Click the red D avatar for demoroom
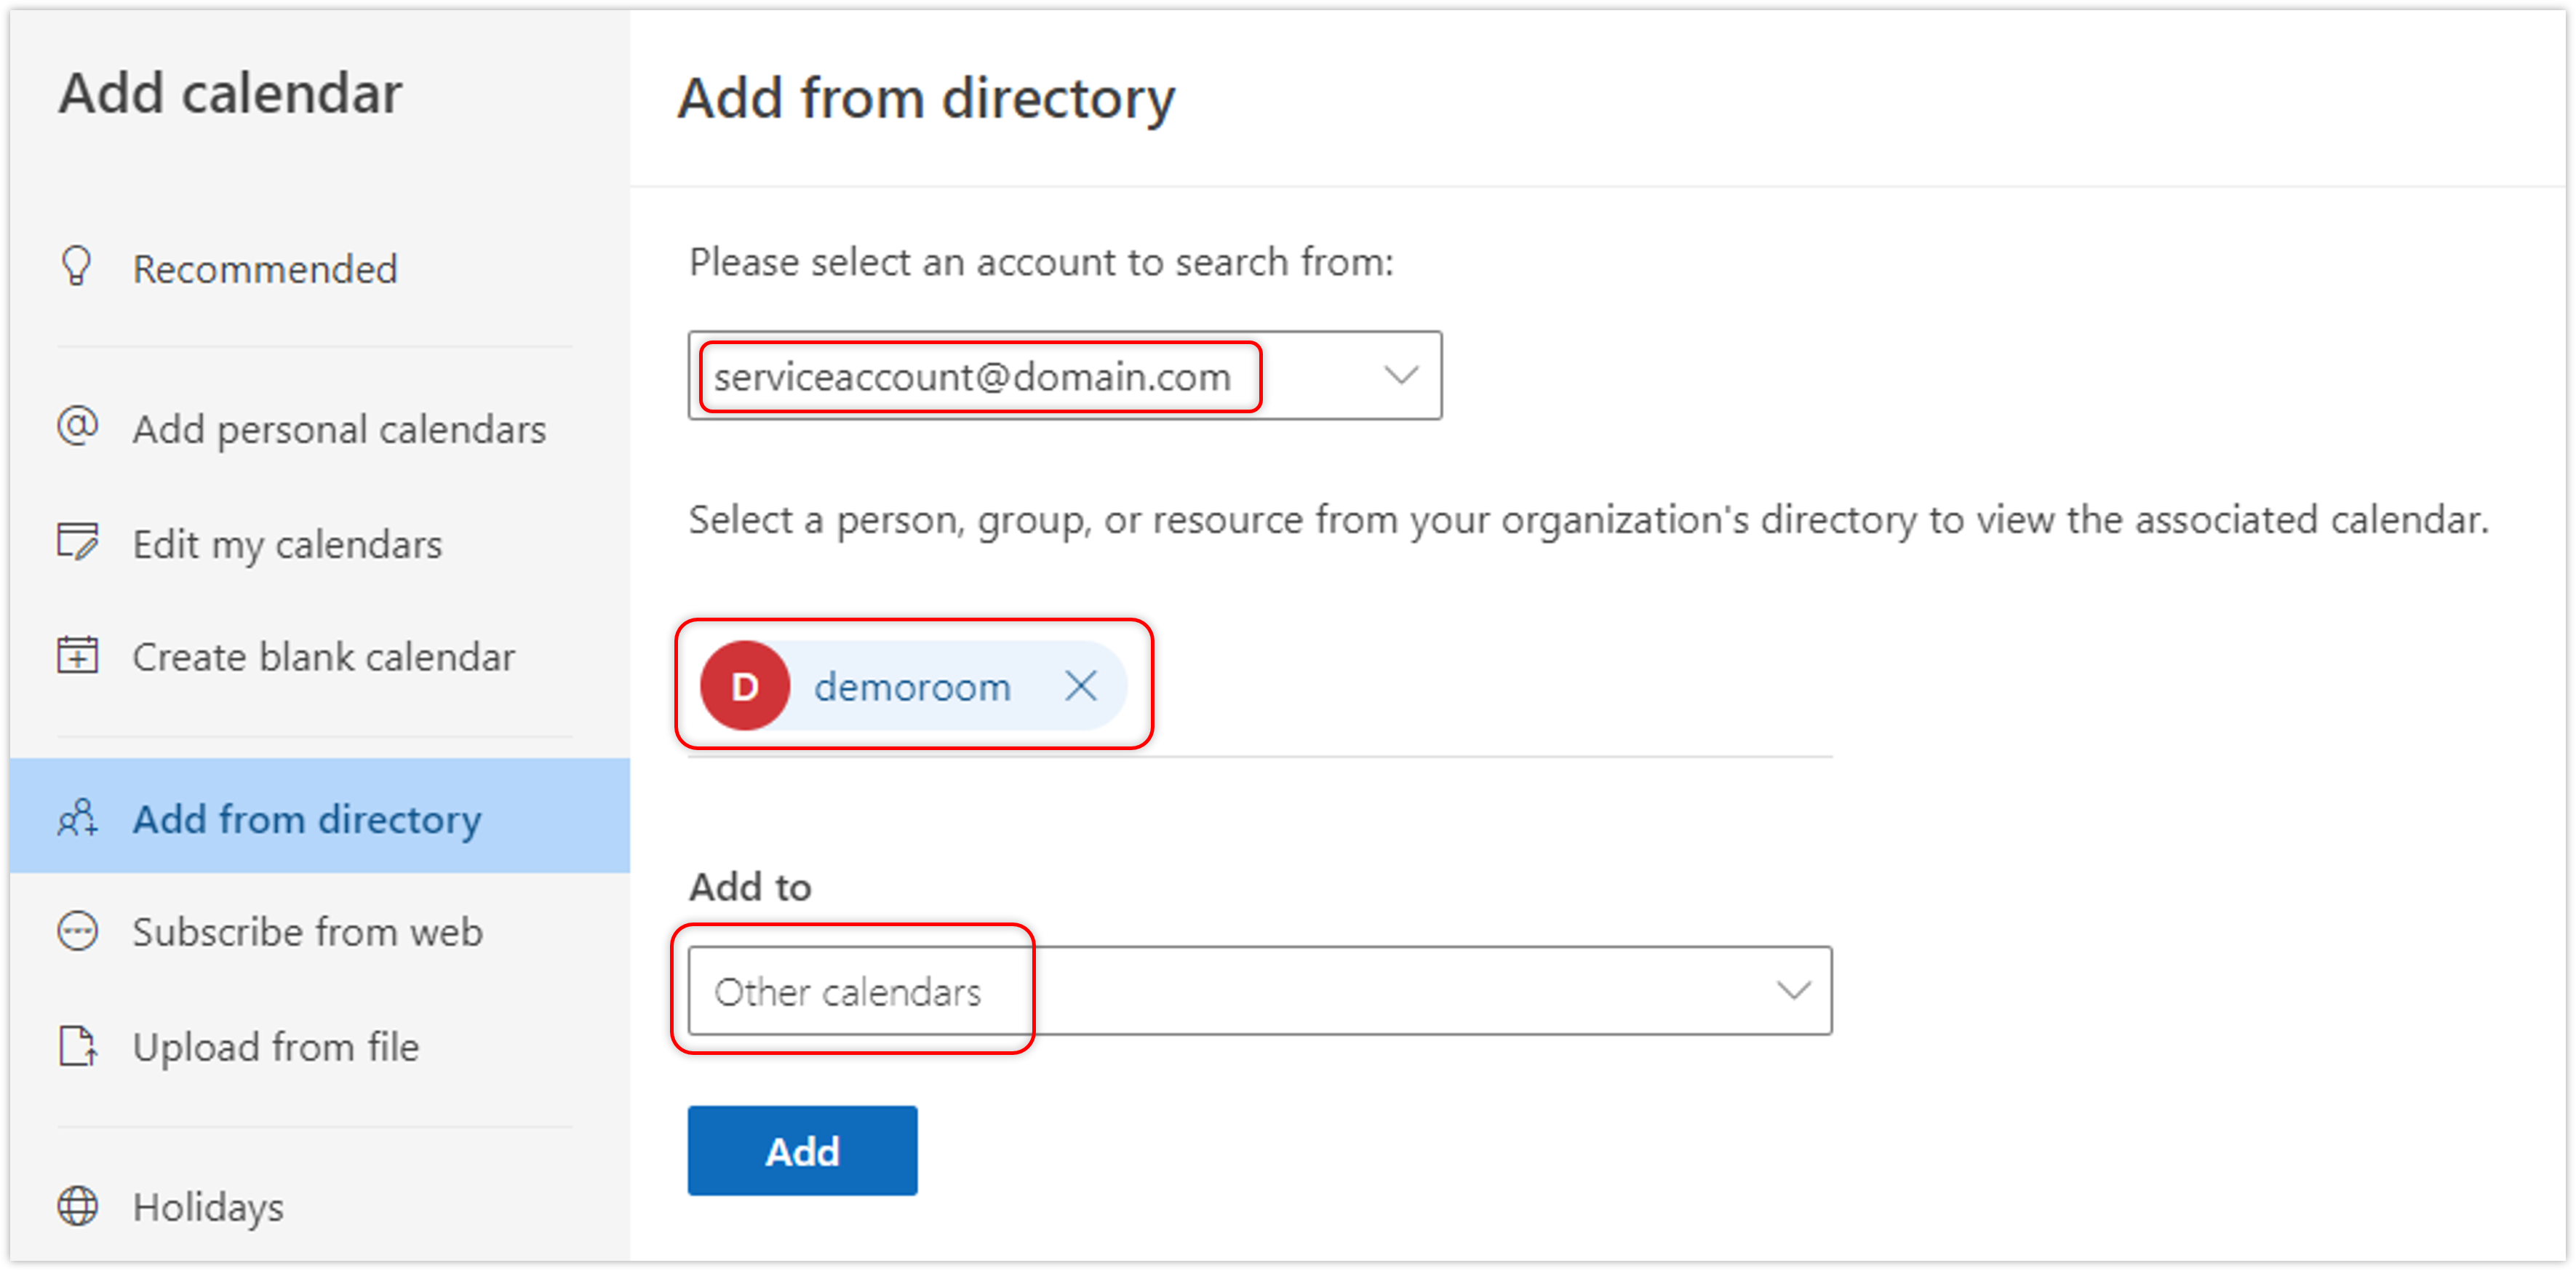The image size is (2576, 1271). click(745, 686)
